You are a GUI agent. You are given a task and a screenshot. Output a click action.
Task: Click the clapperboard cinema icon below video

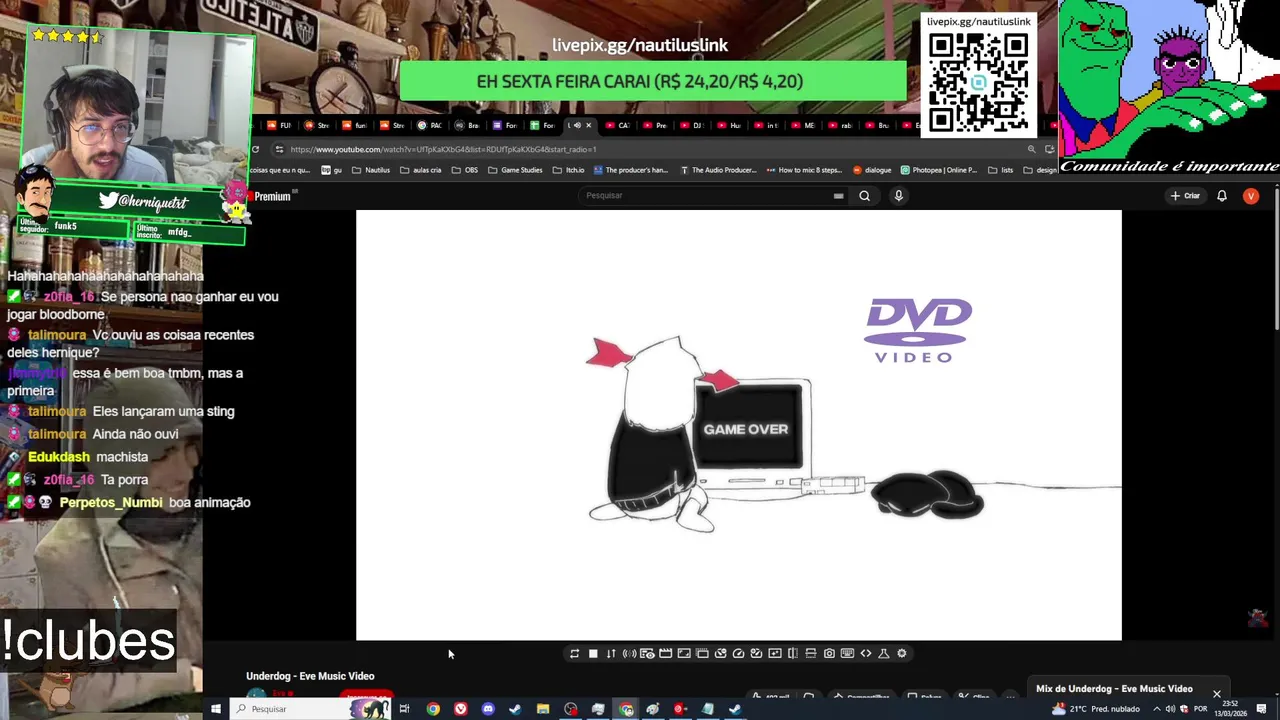coord(665,653)
